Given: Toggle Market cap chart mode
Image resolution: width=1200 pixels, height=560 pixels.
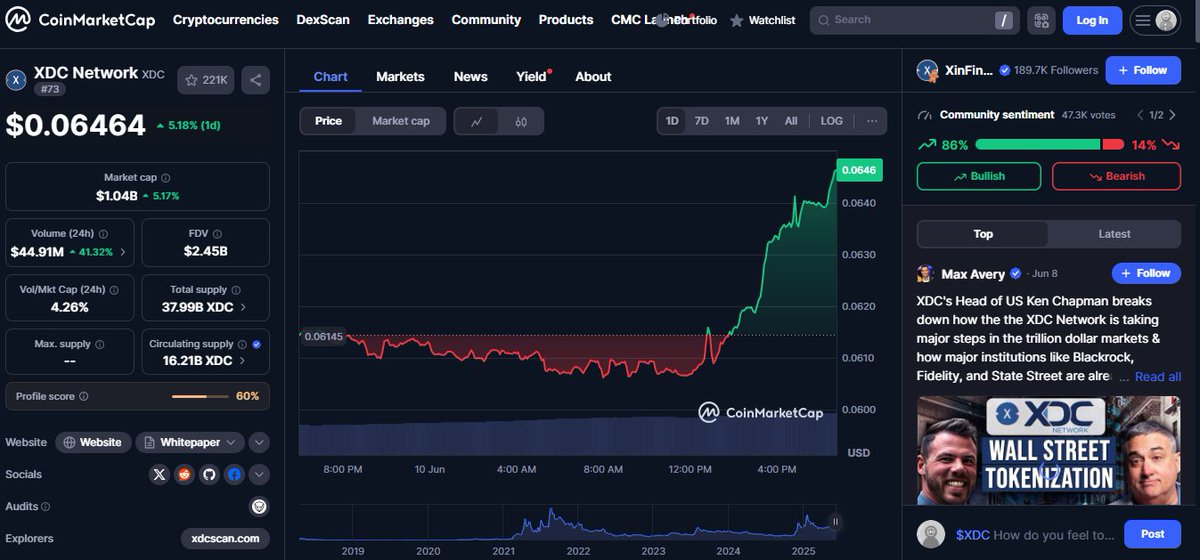Looking at the screenshot, I should (x=401, y=121).
